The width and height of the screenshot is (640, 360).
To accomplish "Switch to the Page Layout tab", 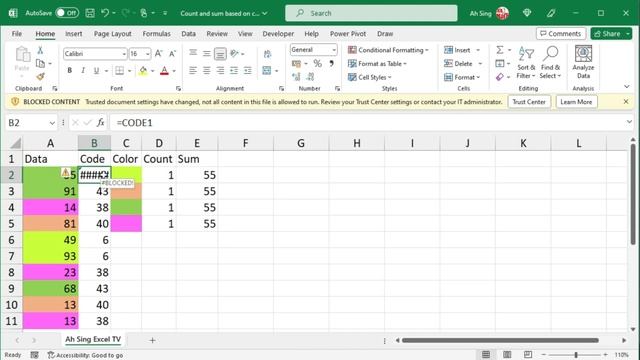I will click(113, 33).
